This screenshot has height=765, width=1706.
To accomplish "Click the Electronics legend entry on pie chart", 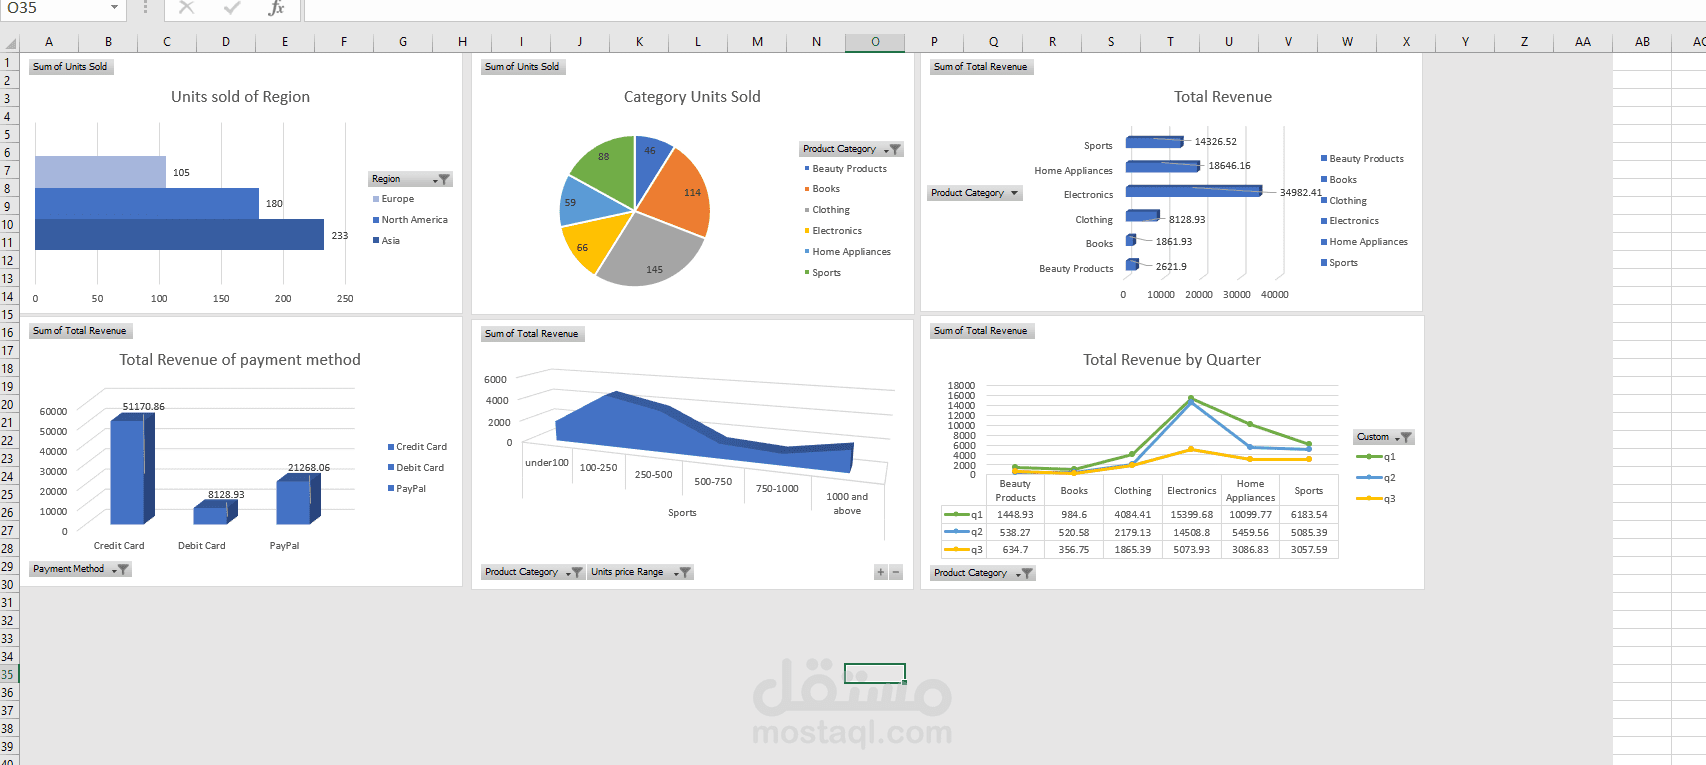I will click(x=833, y=231).
